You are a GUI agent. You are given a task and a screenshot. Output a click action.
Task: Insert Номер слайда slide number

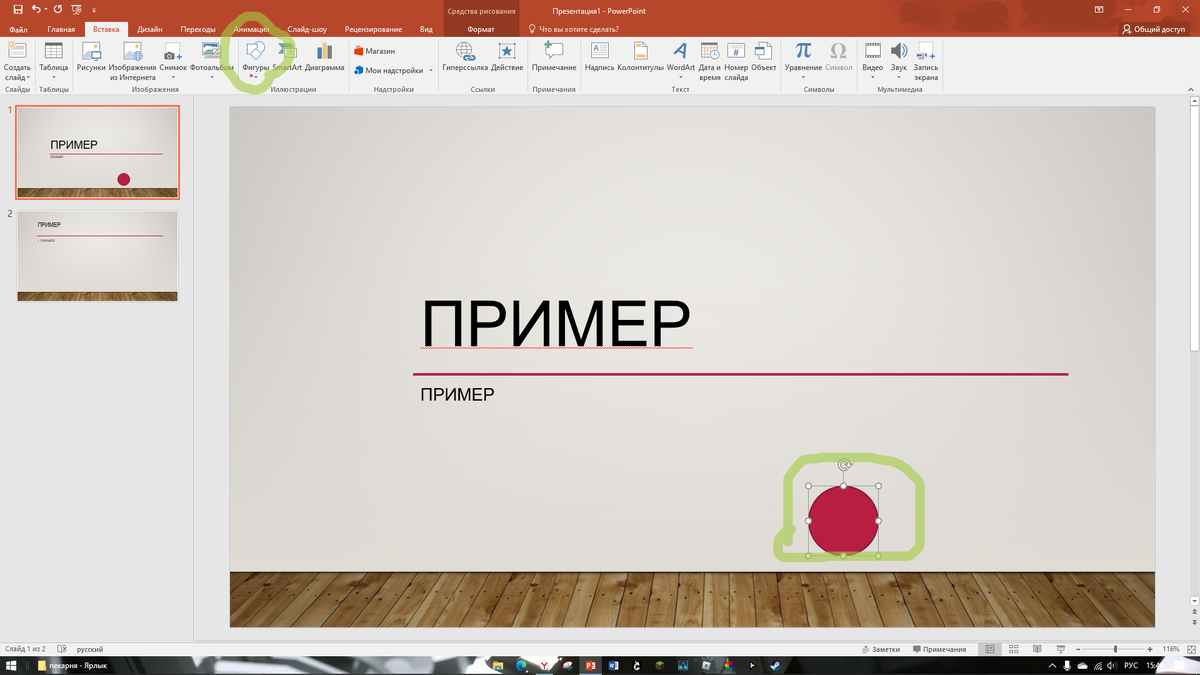(x=736, y=61)
